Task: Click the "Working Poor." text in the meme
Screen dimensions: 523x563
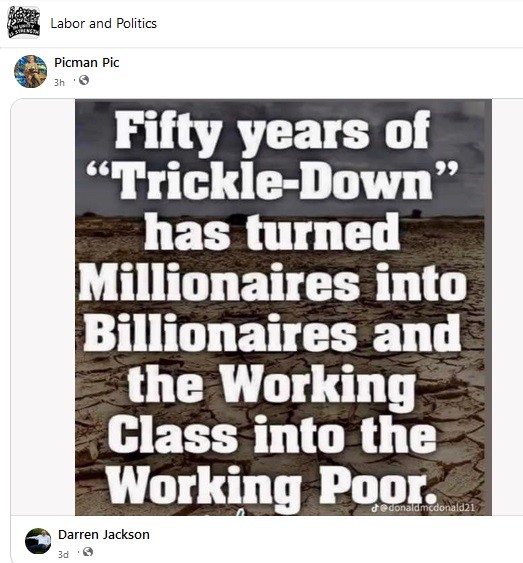Action: 272,487
